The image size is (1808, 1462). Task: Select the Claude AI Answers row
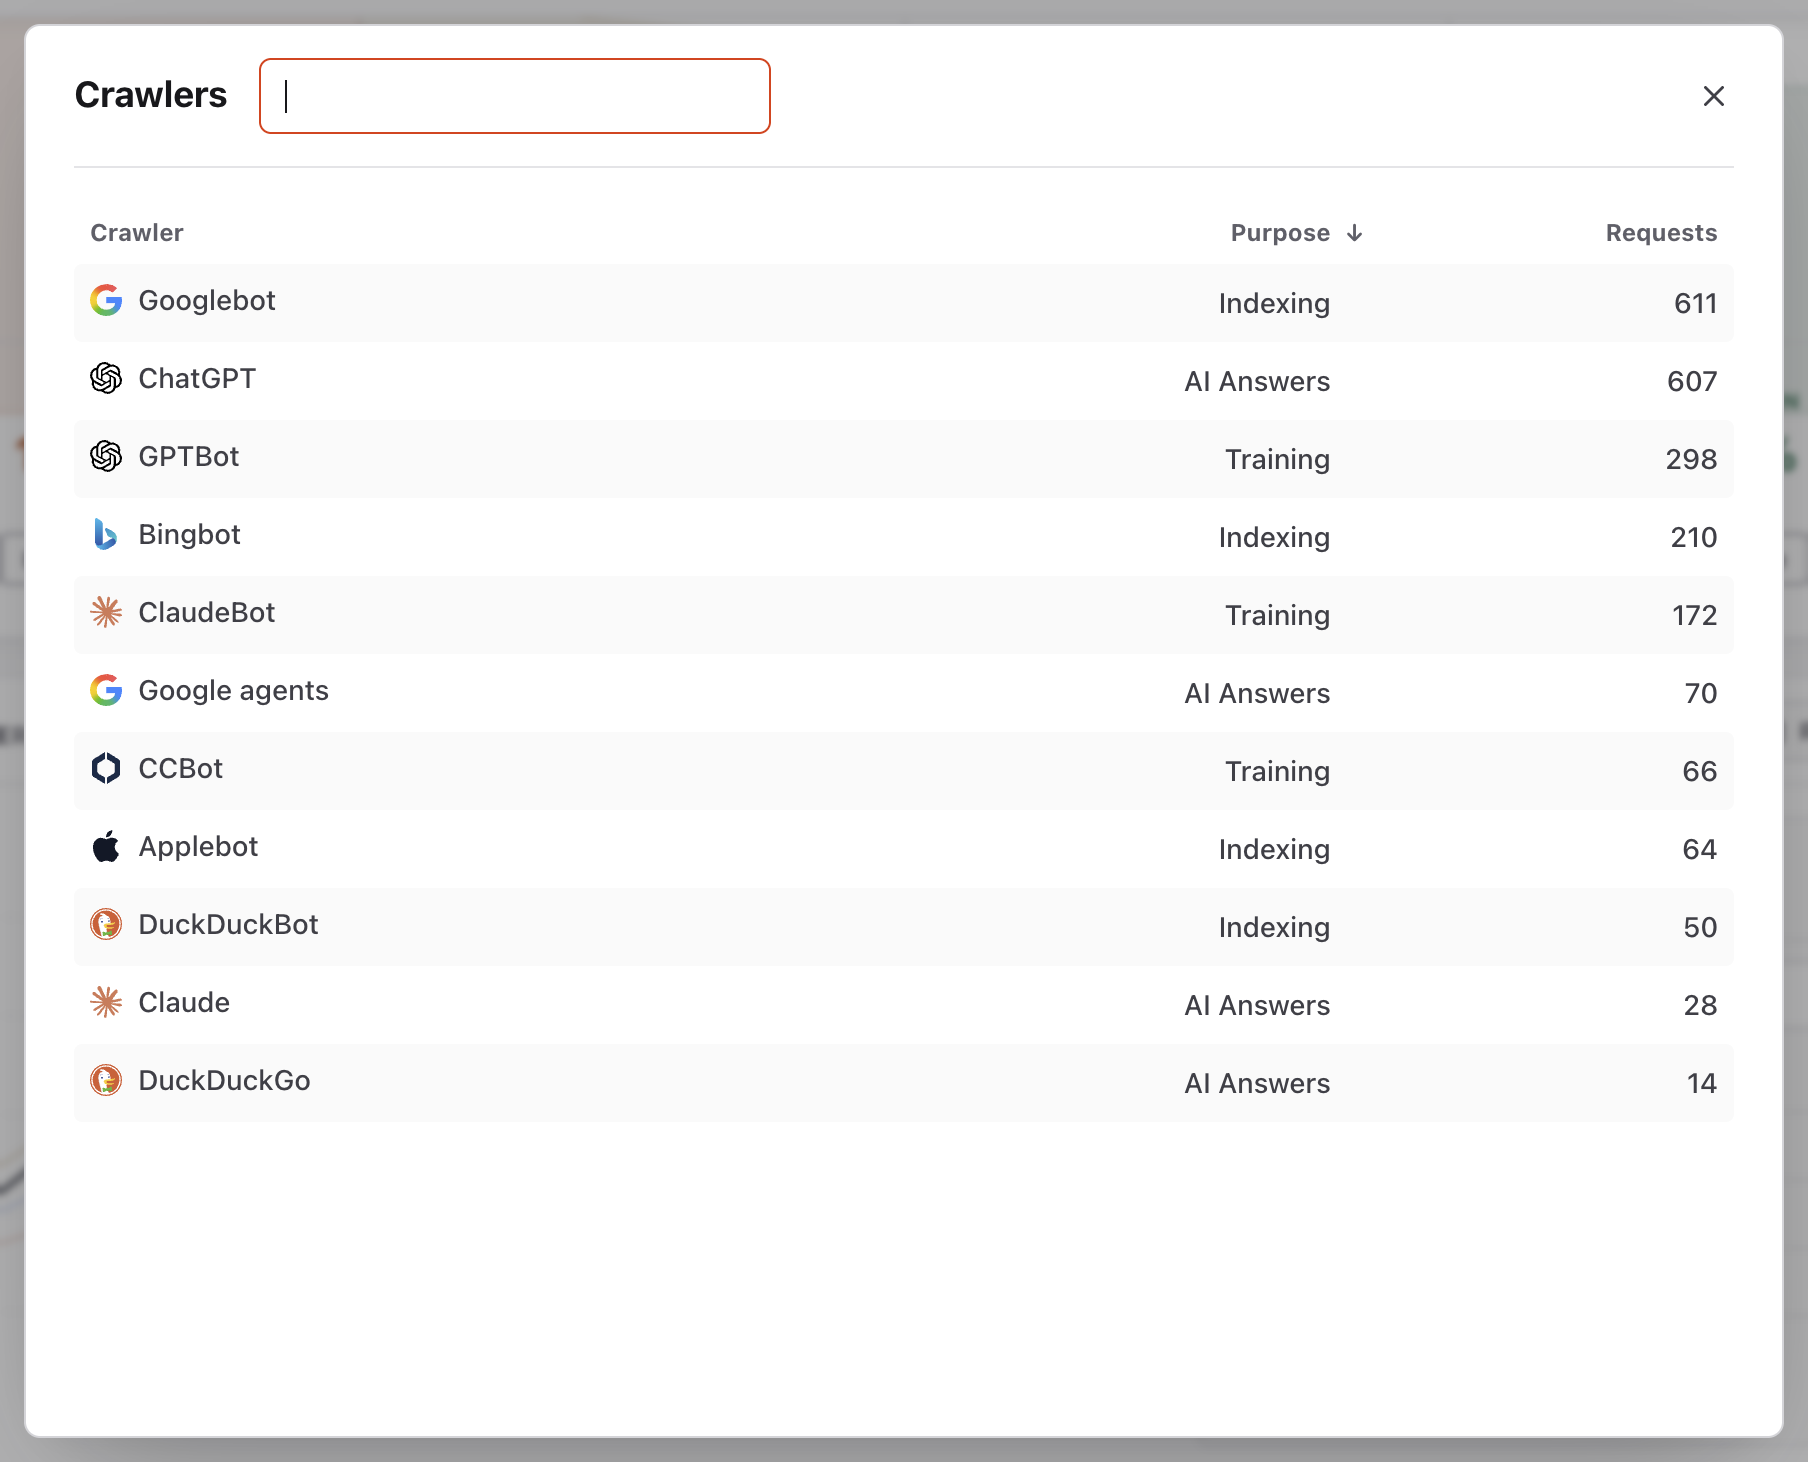click(904, 1005)
